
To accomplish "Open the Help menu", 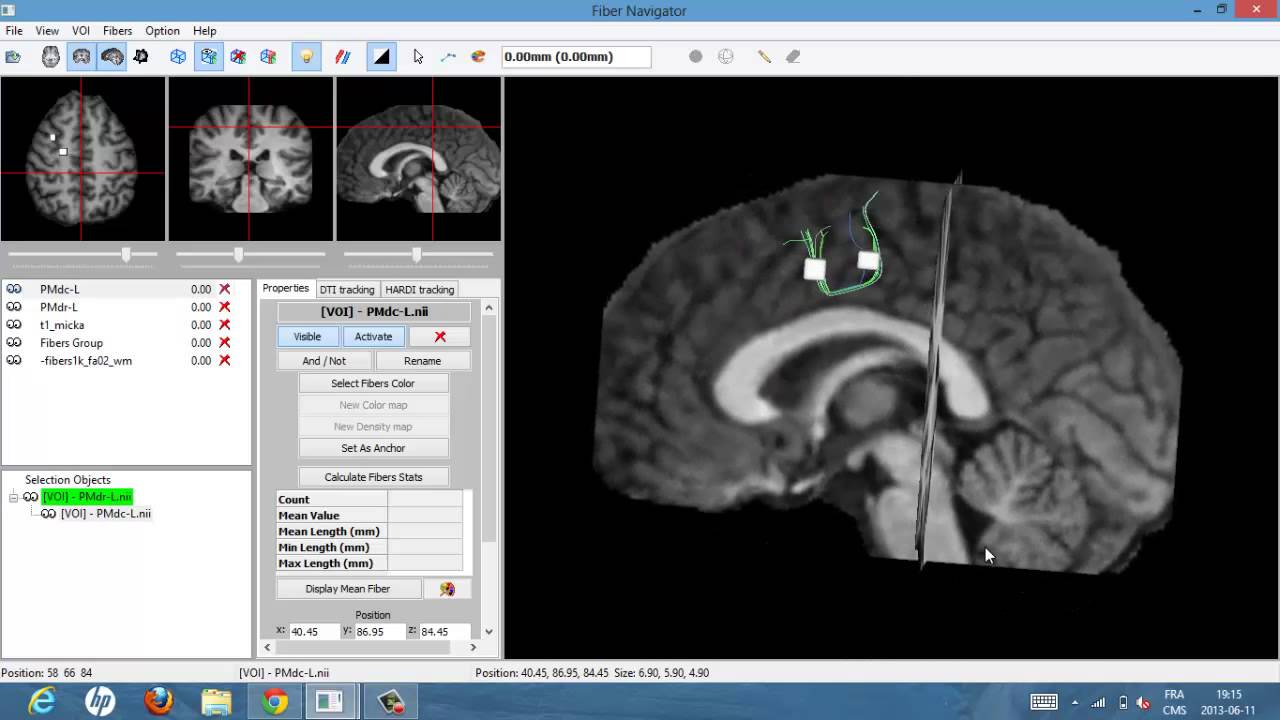I will (x=204, y=31).
